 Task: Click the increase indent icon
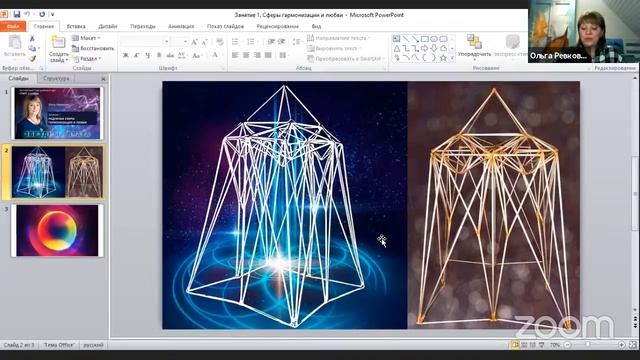pyautogui.click(x=282, y=42)
